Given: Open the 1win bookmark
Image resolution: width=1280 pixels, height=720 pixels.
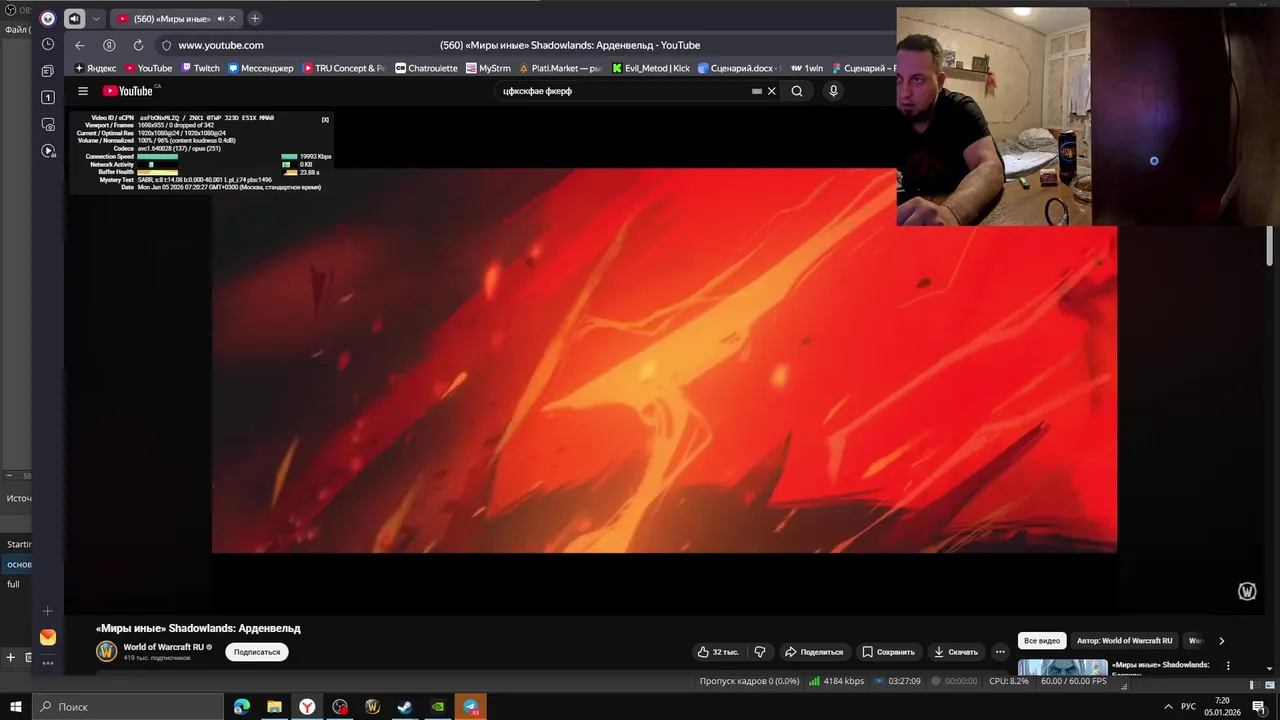Looking at the screenshot, I should pyautogui.click(x=806, y=68).
